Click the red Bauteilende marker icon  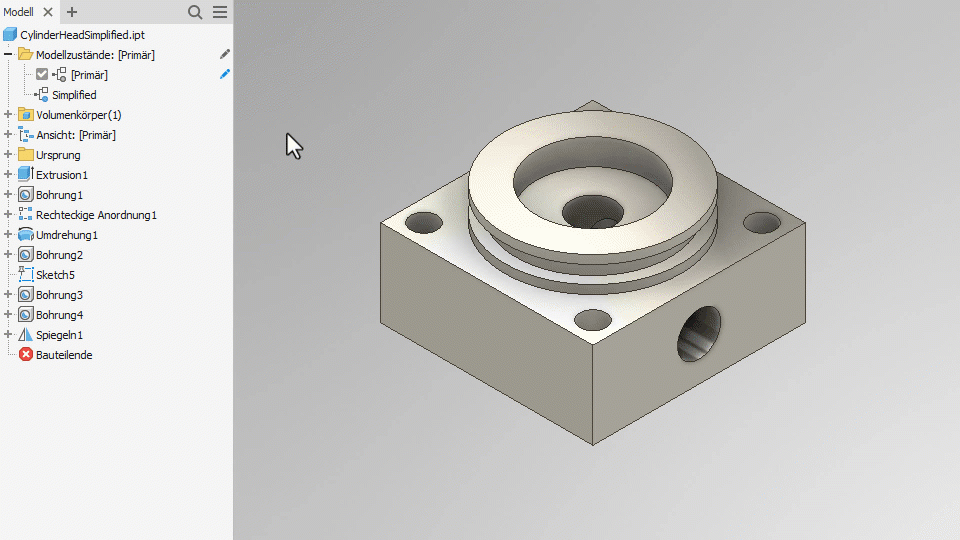(25, 354)
